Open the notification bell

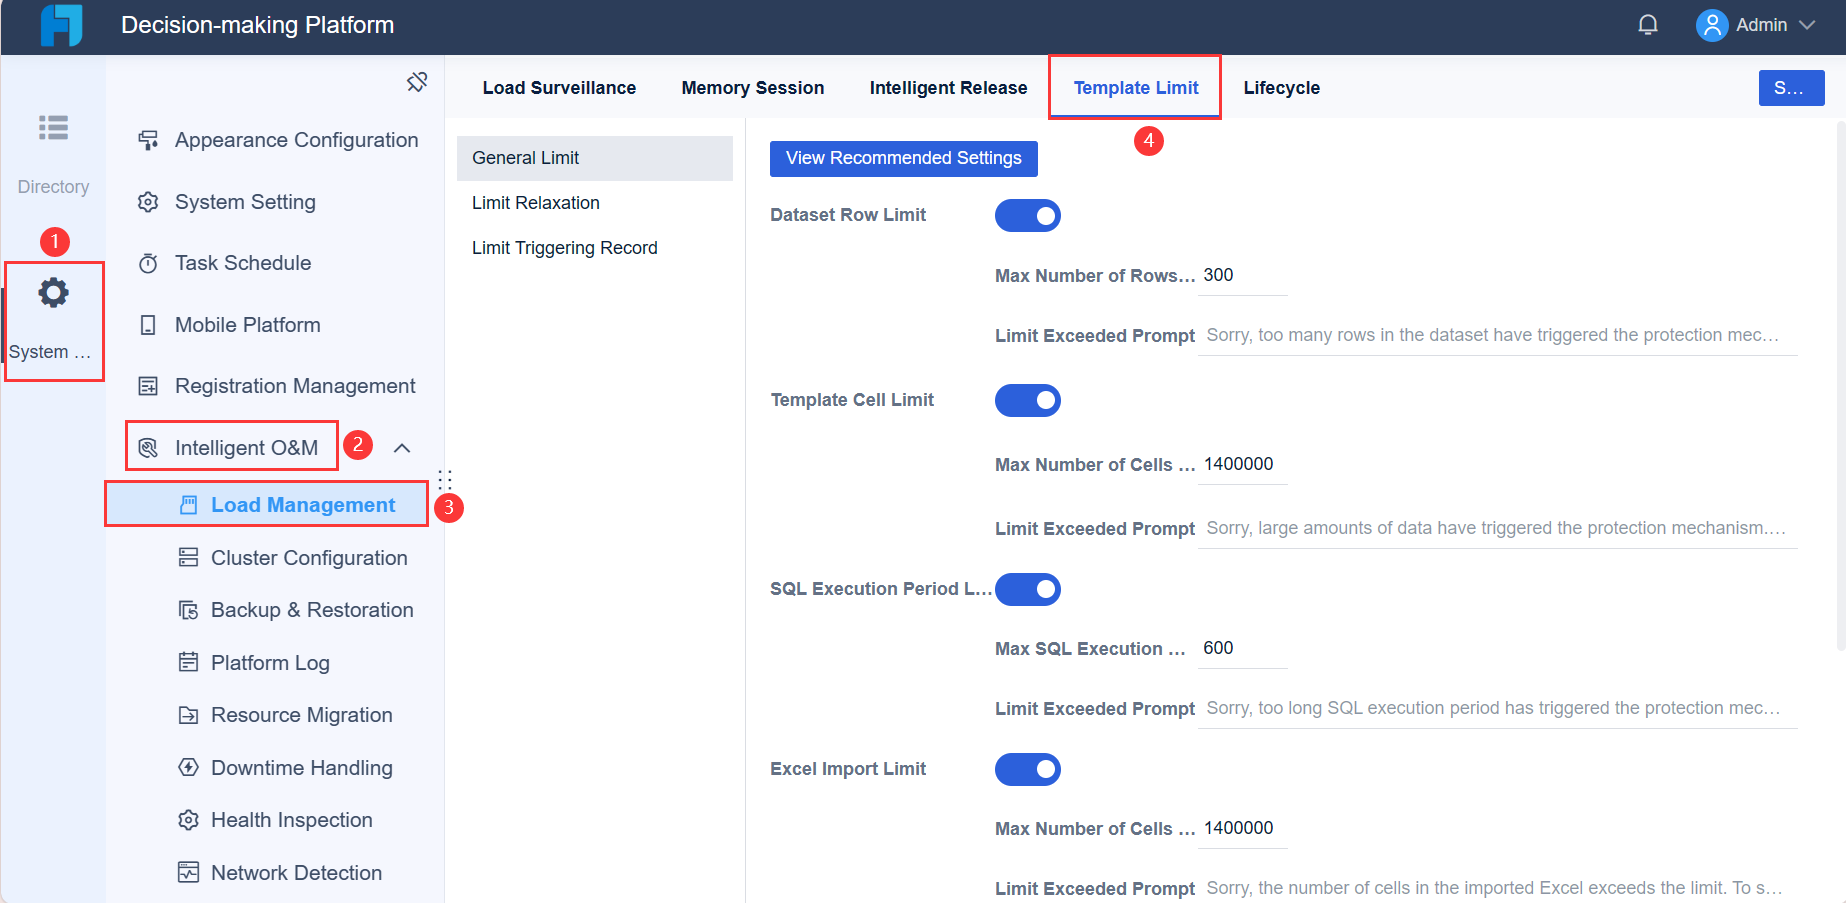coord(1648,24)
